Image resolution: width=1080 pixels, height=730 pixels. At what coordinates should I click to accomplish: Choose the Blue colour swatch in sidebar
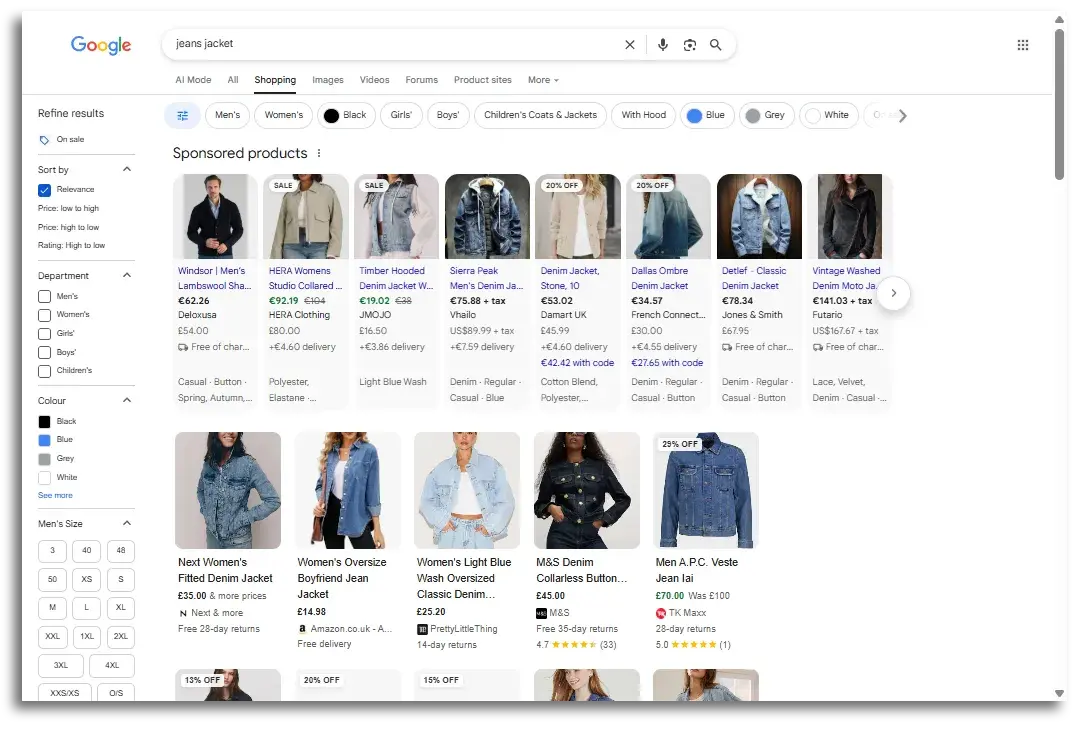click(x=44, y=441)
